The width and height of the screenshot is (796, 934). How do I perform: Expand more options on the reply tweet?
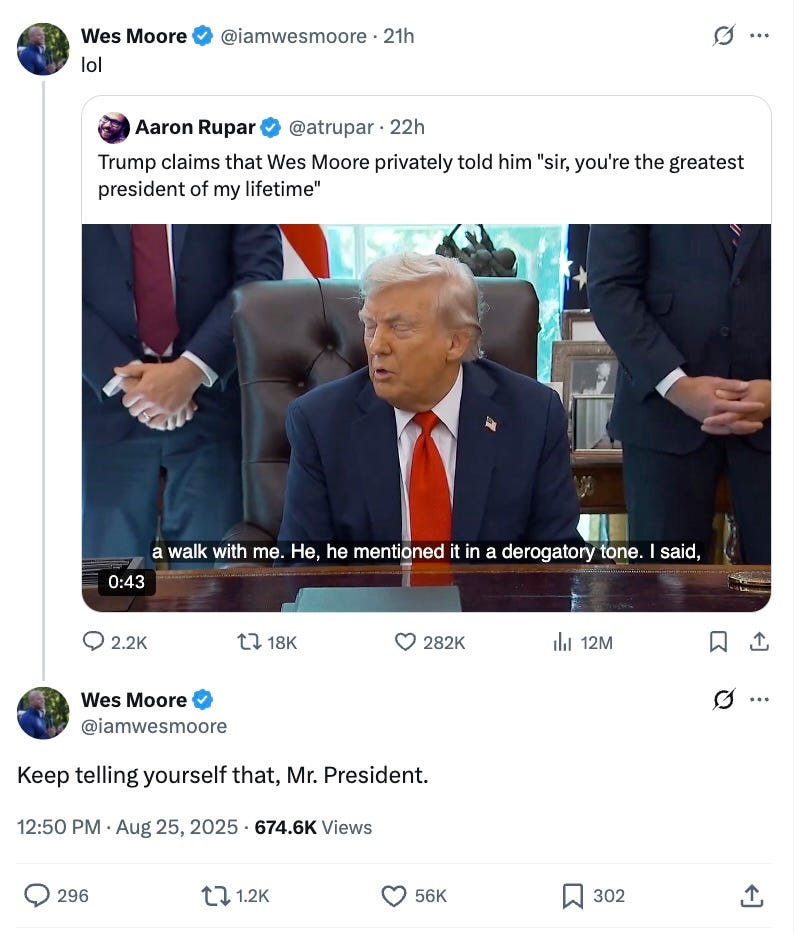tap(759, 699)
